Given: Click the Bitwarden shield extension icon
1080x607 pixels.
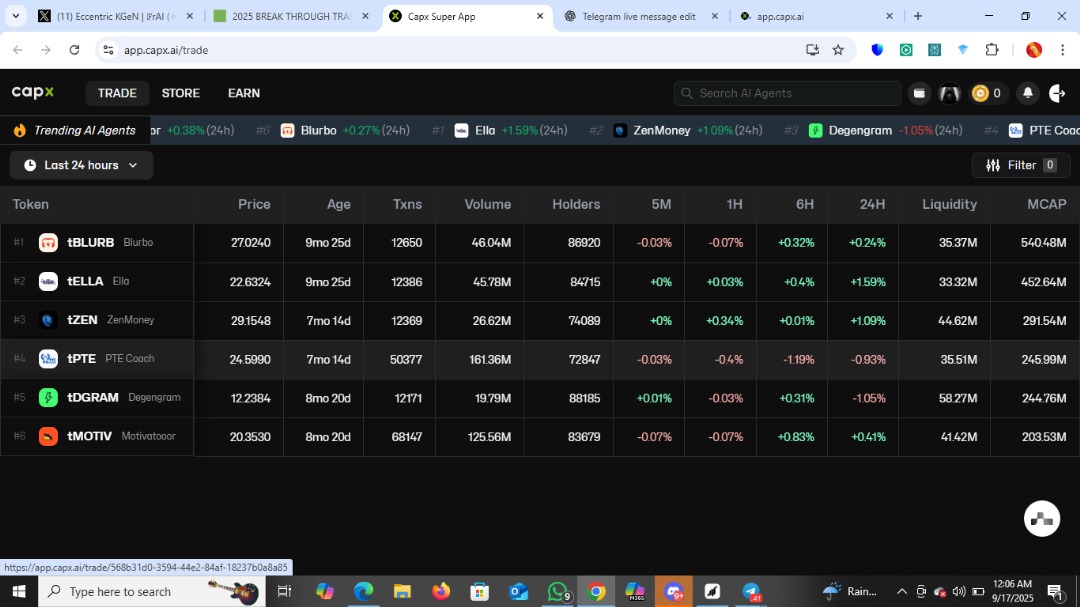Looking at the screenshot, I should [x=877, y=50].
